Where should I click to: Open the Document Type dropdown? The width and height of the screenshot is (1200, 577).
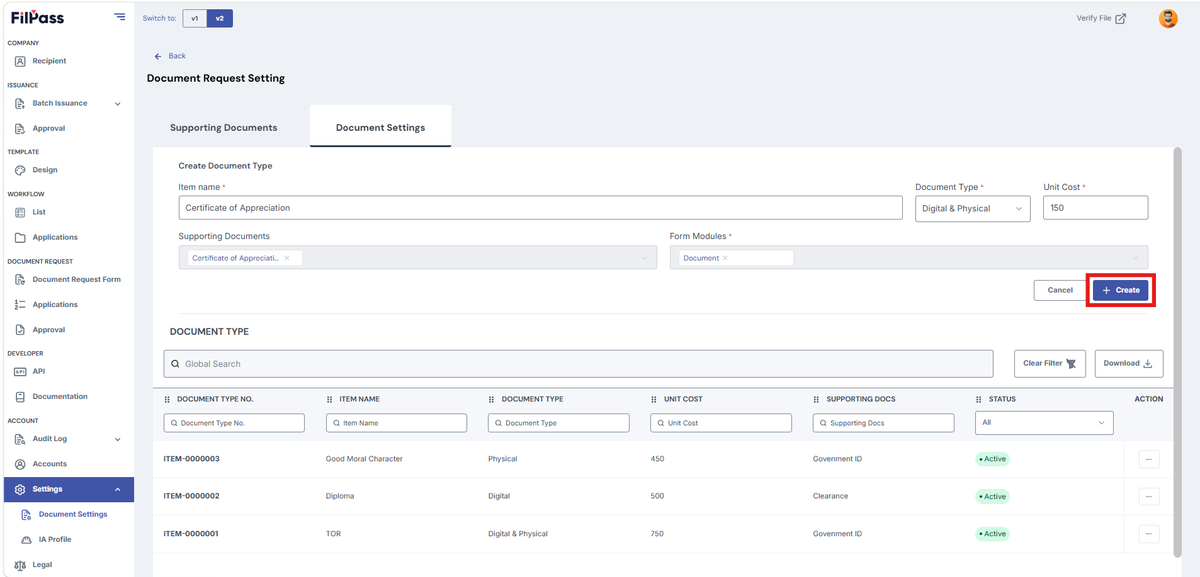pyautogui.click(x=973, y=208)
